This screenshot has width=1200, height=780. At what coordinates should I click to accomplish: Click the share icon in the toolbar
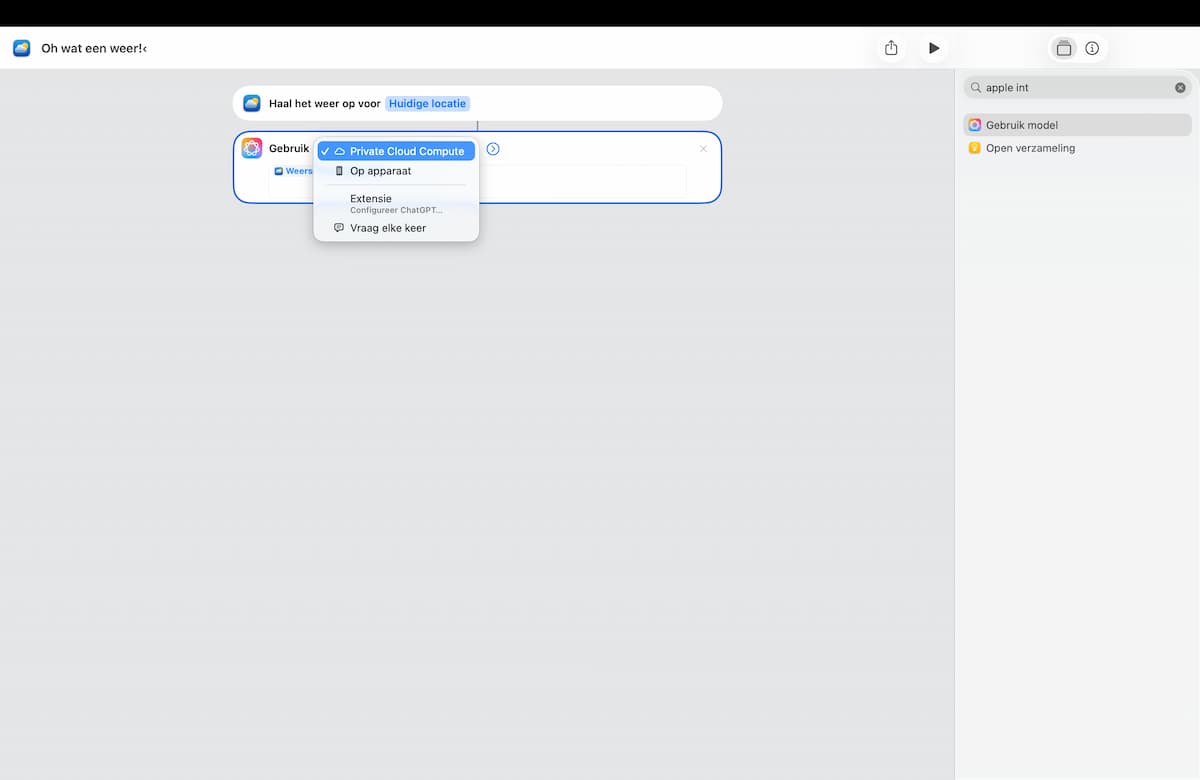pos(891,48)
